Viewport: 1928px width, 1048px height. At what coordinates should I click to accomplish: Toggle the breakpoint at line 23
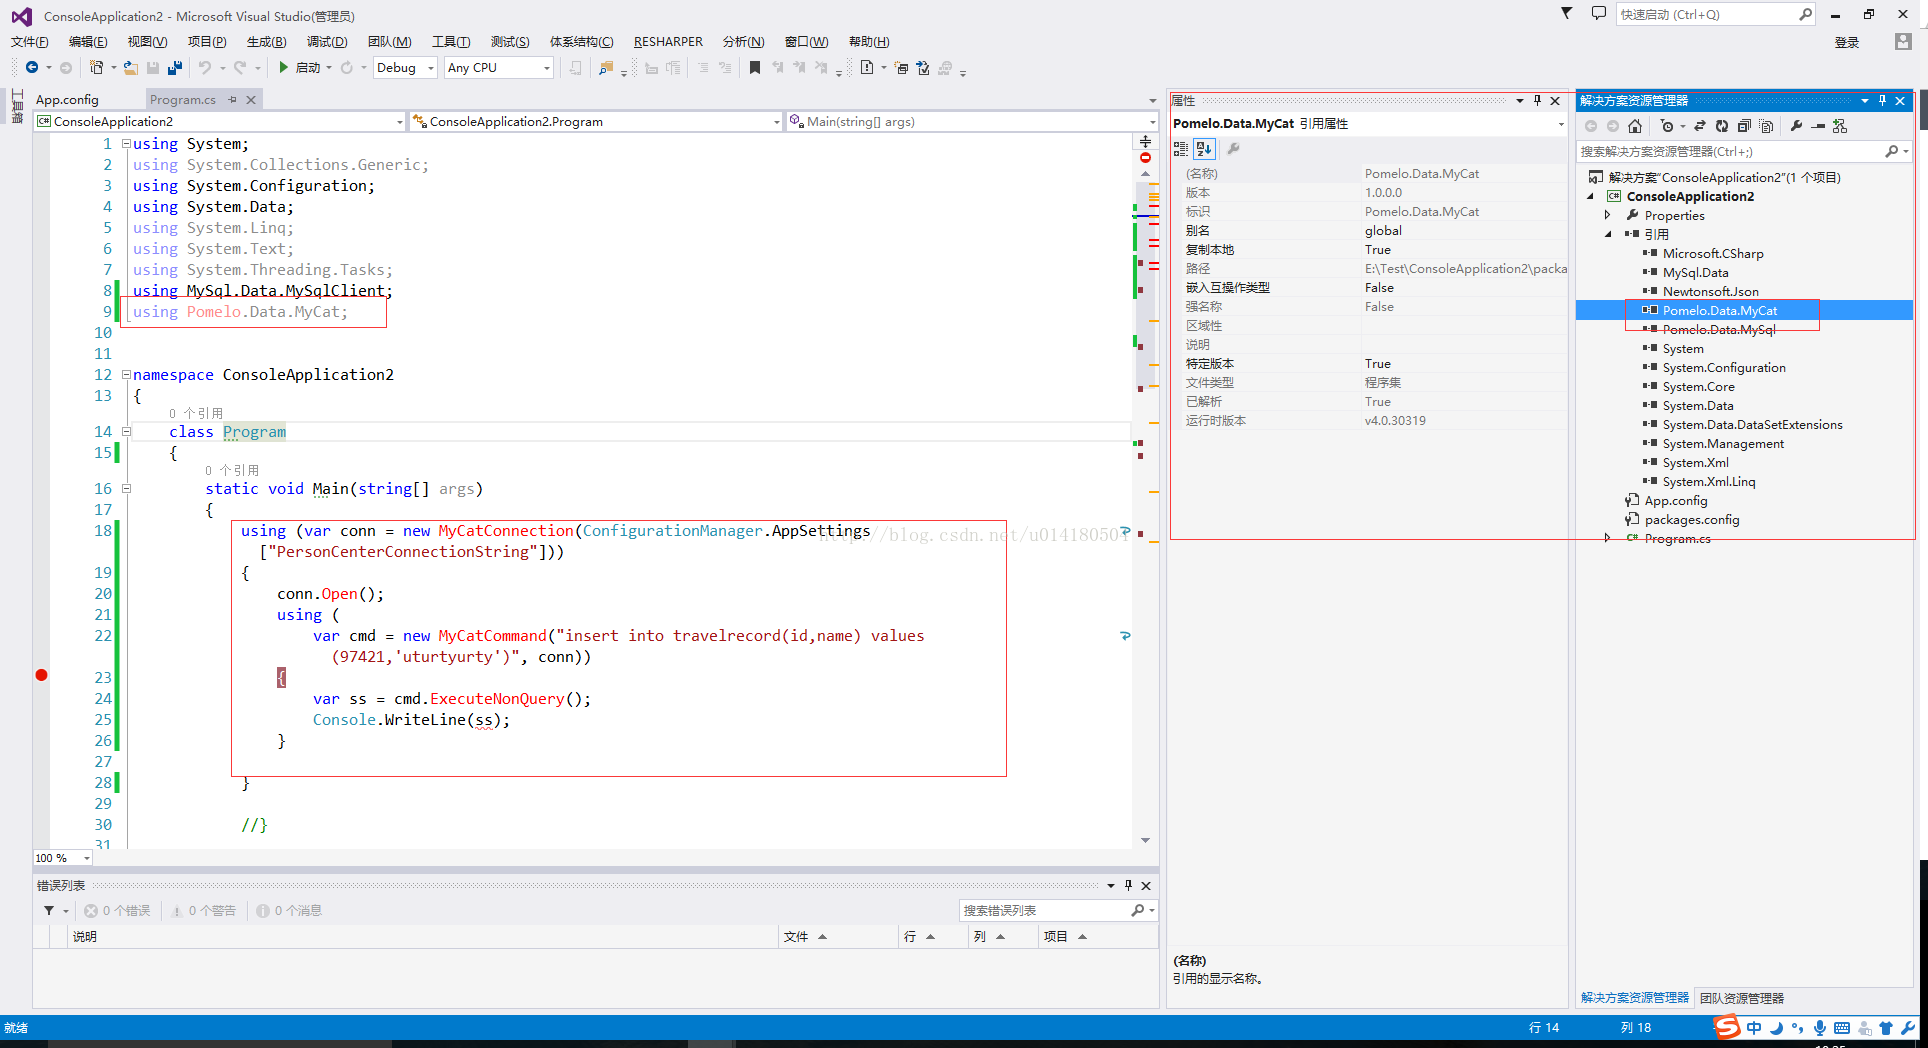pos(41,675)
